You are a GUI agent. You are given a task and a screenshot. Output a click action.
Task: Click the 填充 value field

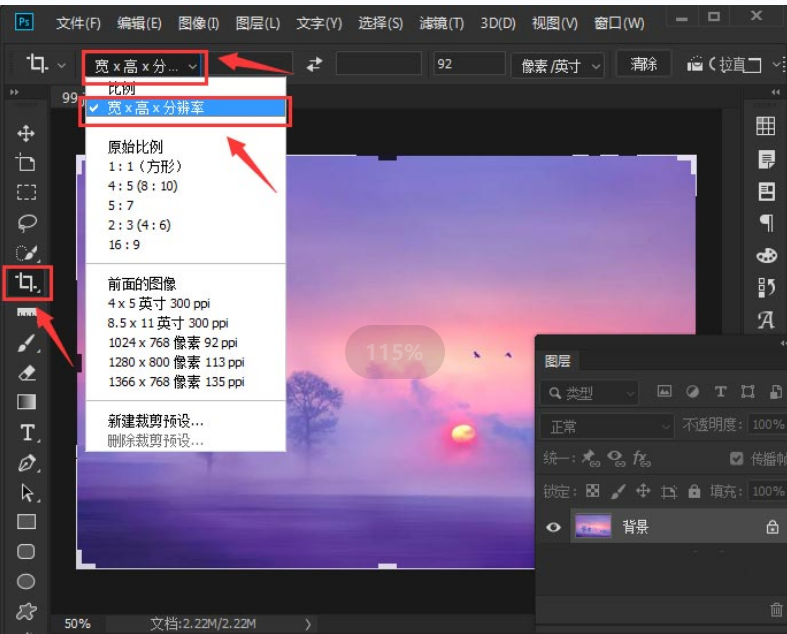[x=767, y=490]
